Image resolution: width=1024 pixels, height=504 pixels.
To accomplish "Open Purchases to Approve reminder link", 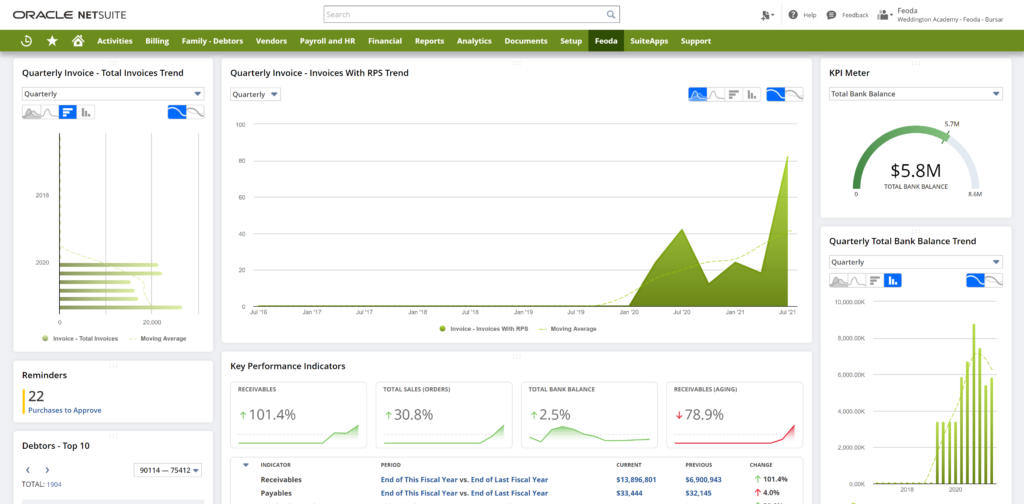I will 65,411.
